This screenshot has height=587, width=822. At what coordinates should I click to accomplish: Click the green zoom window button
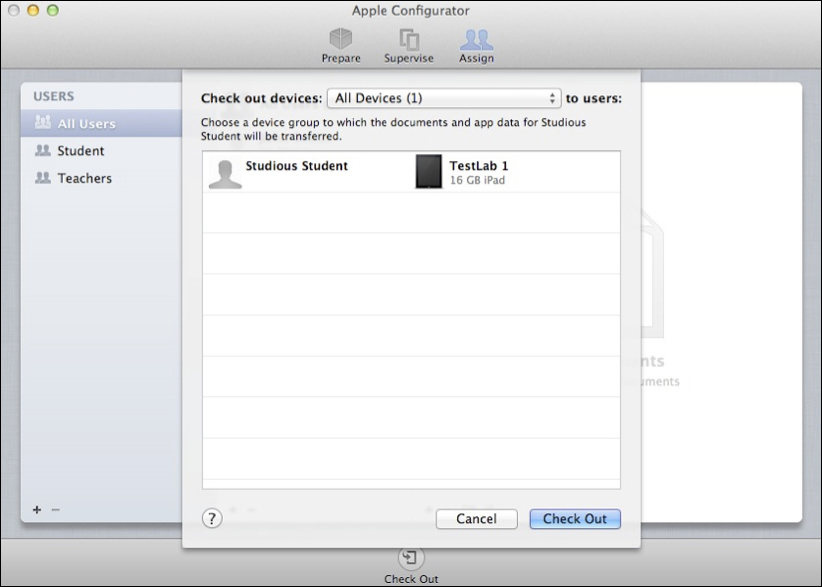(52, 10)
